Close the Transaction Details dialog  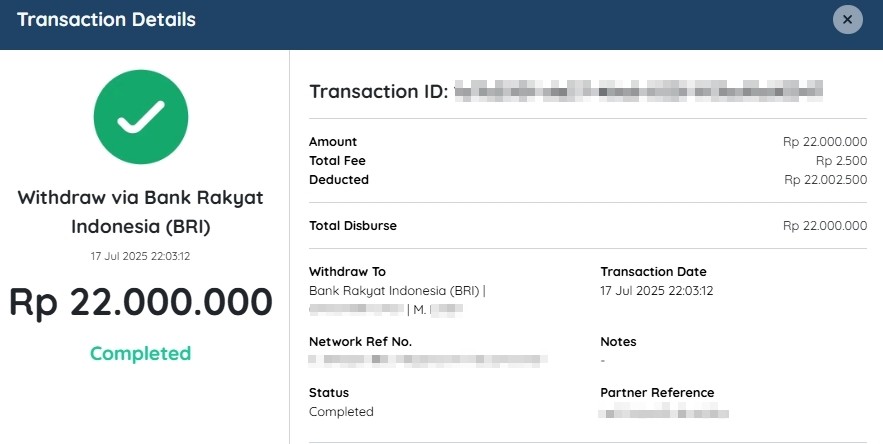[848, 20]
